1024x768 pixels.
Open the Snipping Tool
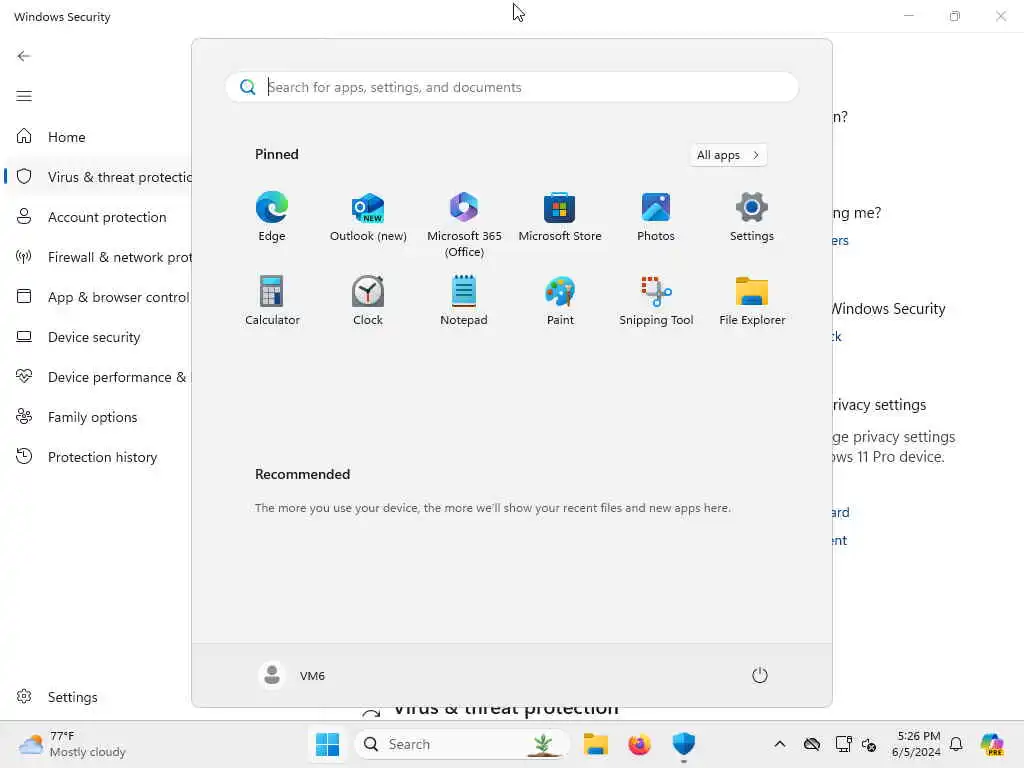(656, 300)
